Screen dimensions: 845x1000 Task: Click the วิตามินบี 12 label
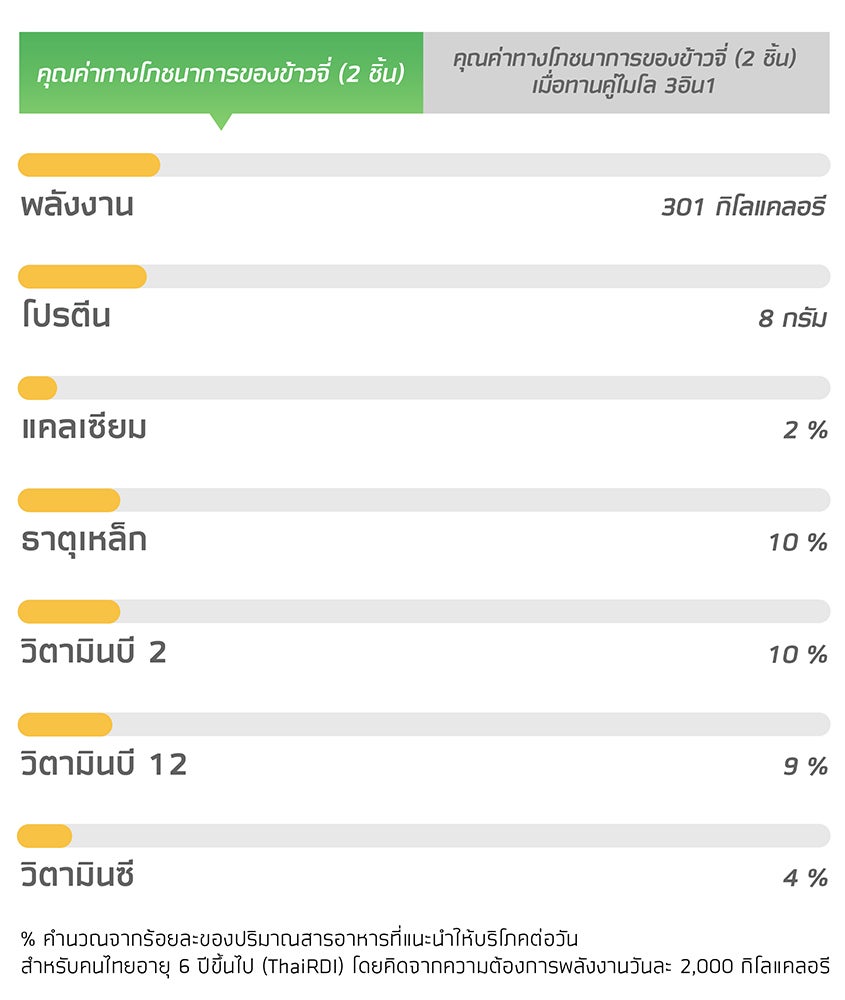[104, 763]
